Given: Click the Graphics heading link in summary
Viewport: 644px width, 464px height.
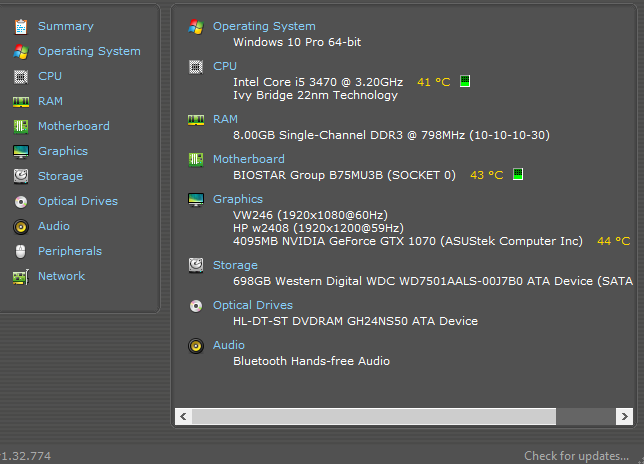Looking at the screenshot, I should click(x=238, y=200).
